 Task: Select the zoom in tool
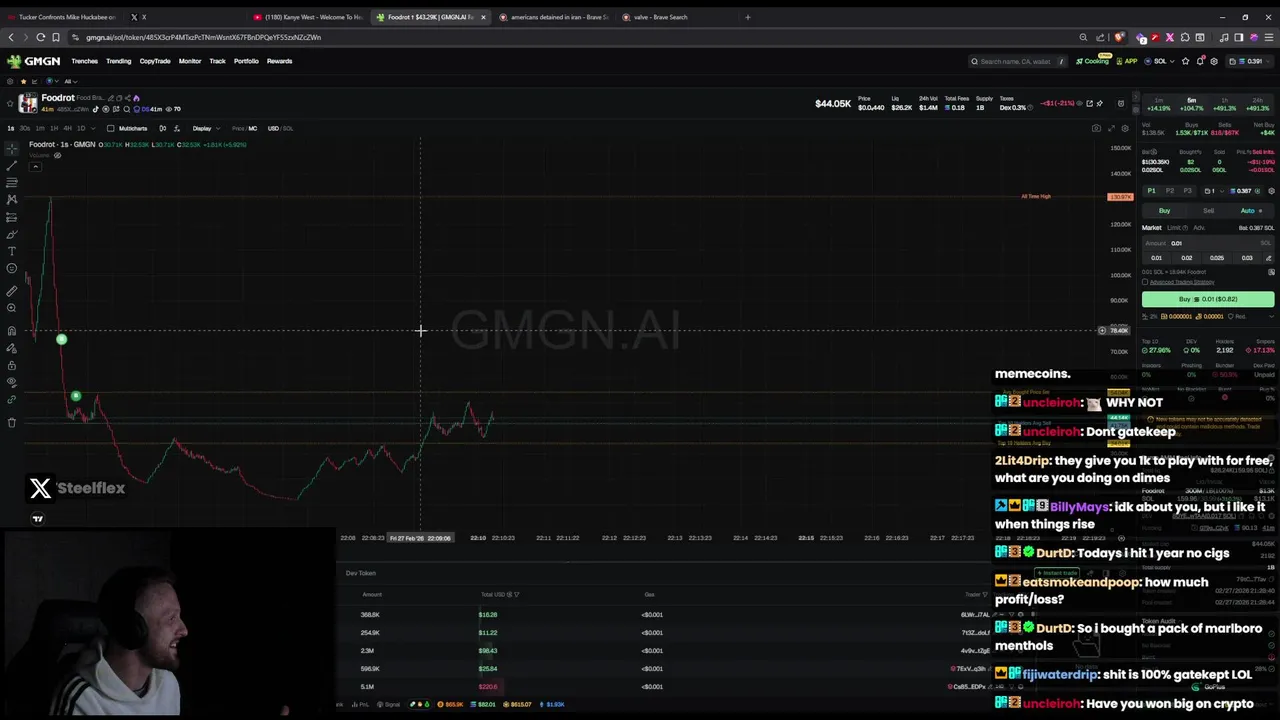(12, 308)
